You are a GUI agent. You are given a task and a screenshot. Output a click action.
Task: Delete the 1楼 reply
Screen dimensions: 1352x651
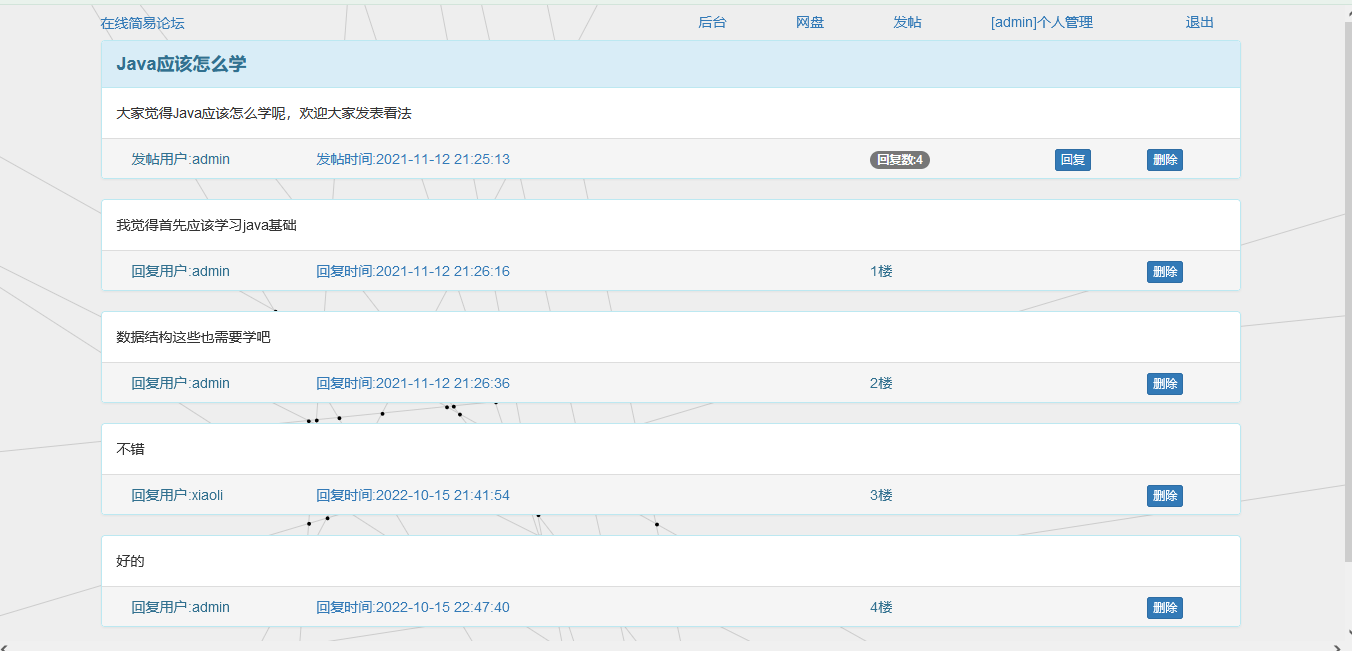(x=1164, y=272)
